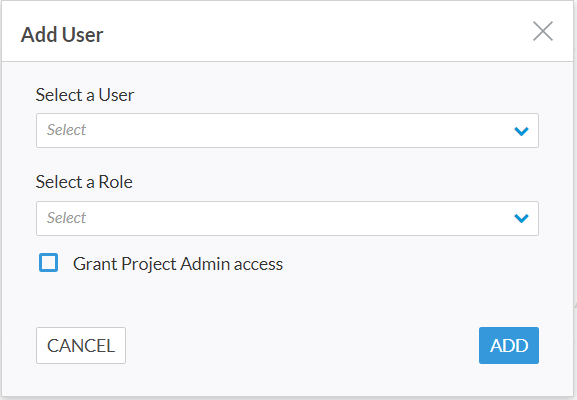Click the "Add User" dialog title
The width and height of the screenshot is (577, 400).
pyautogui.click(x=62, y=35)
